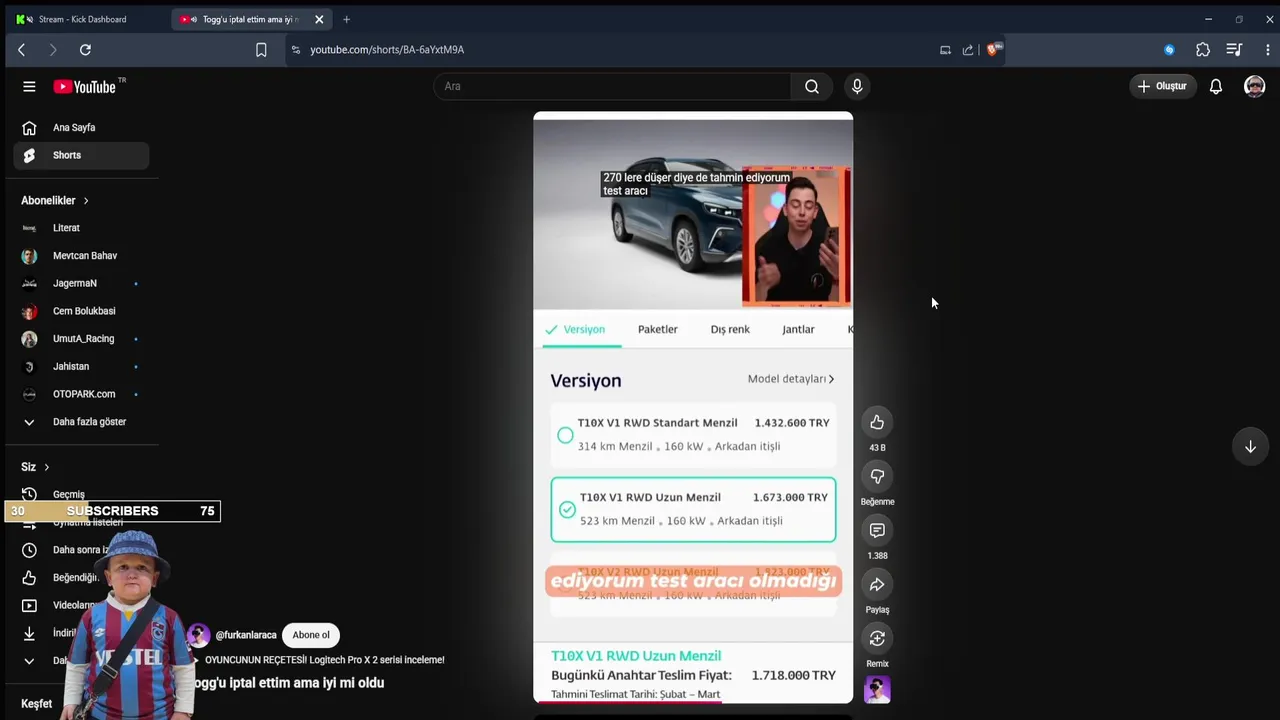Open downloads arrow icon in sidebar
The width and height of the screenshot is (1280, 720).
tap(29, 633)
